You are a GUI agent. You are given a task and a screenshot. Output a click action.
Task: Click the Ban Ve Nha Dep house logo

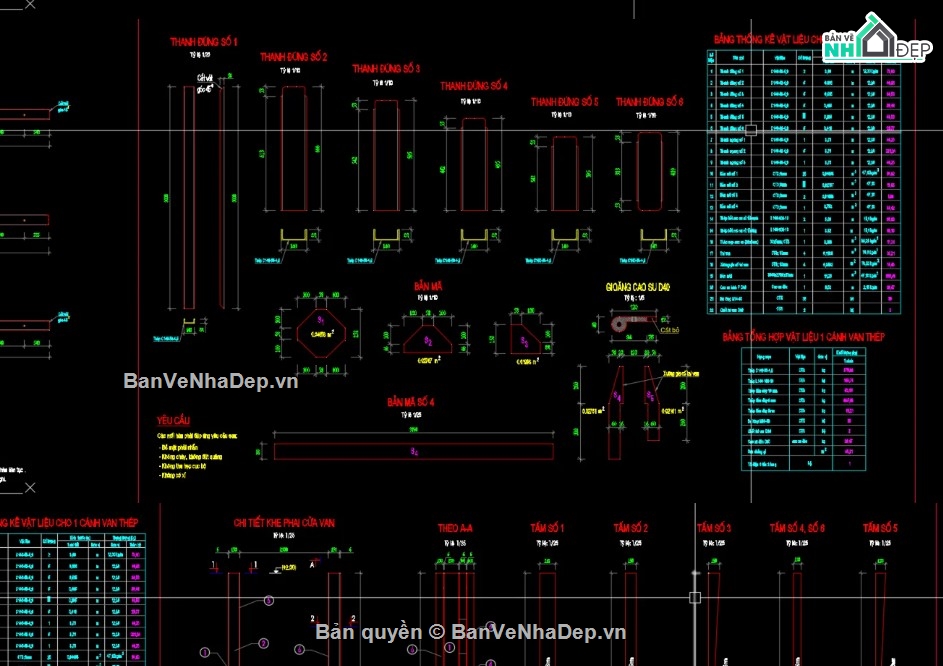[x=877, y=37]
